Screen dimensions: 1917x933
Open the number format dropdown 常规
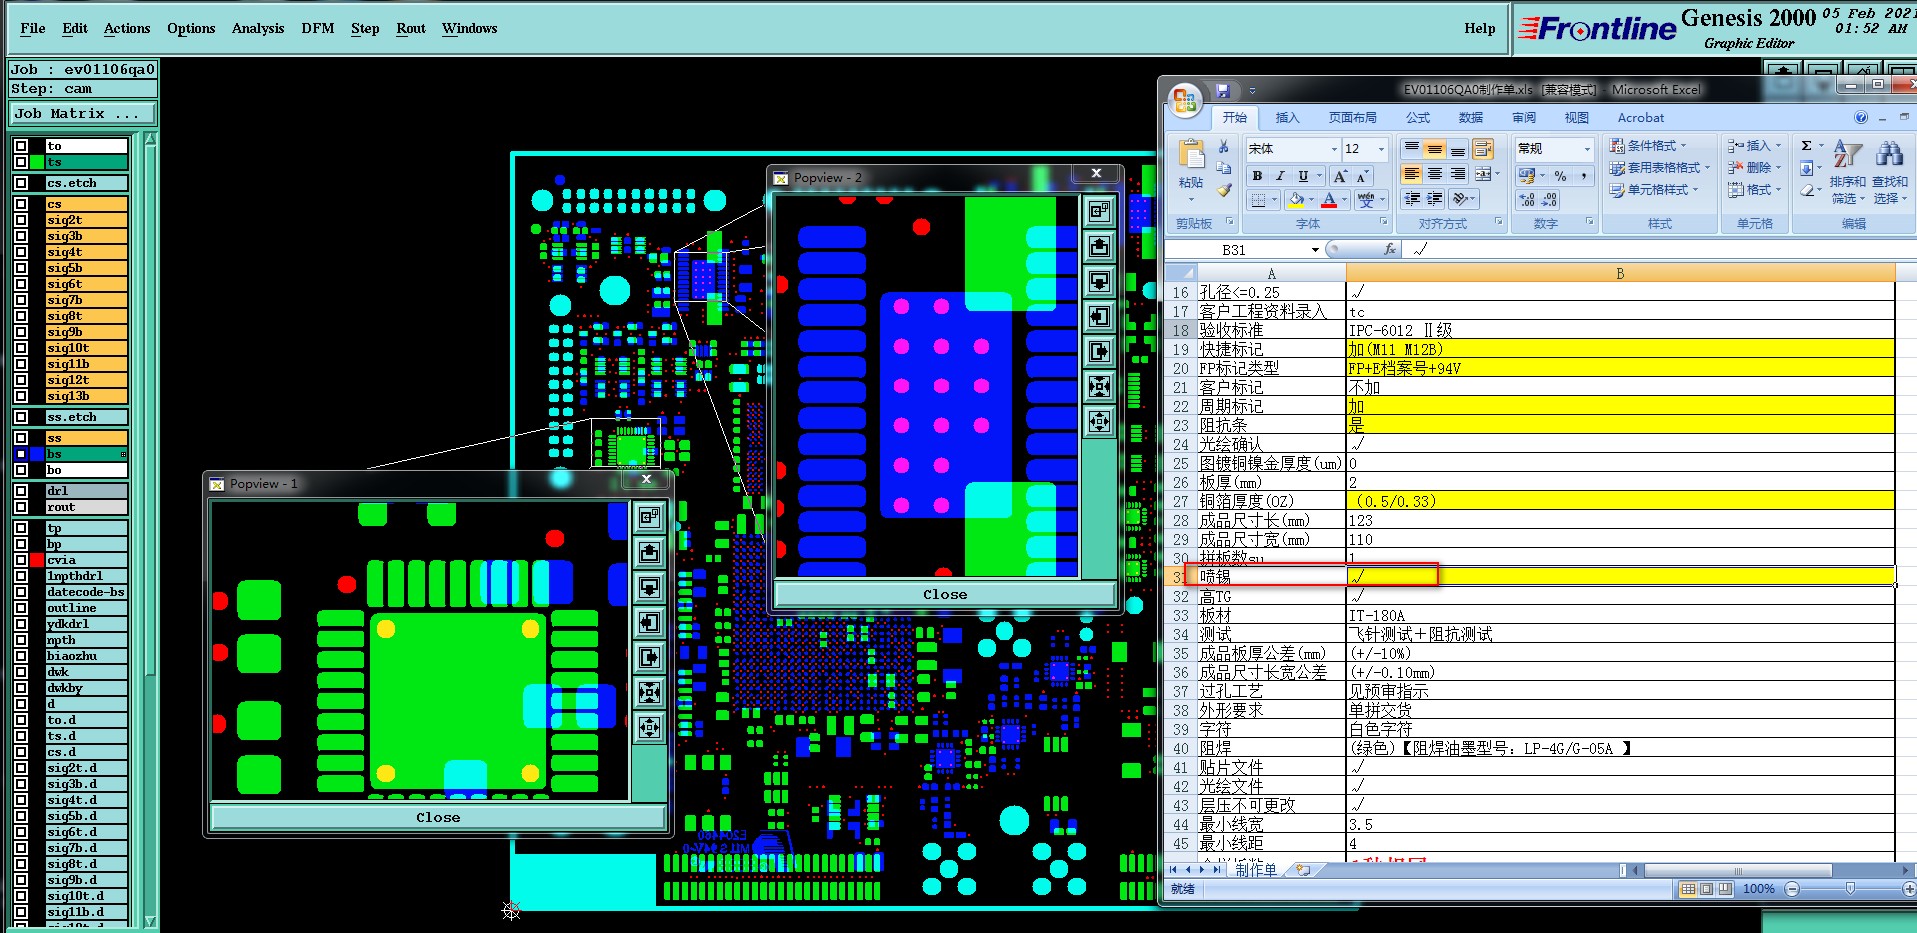(1587, 149)
